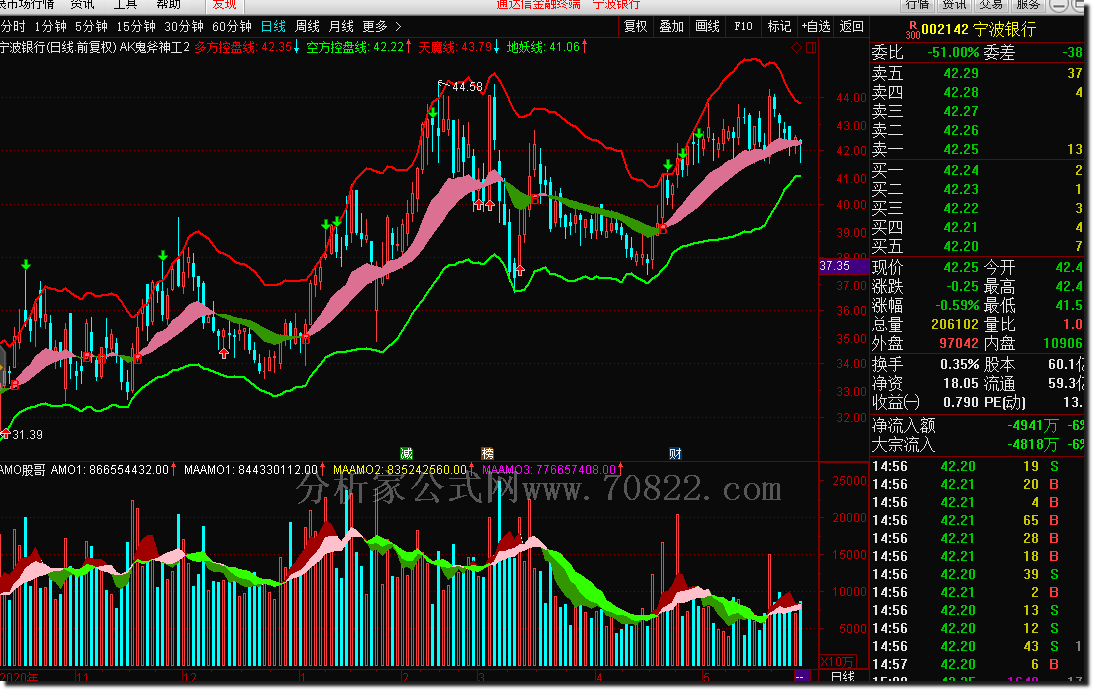Click the 14:57 42.20 tick row
Image resolution: width=1094 pixels, height=690 pixels.
tap(977, 664)
